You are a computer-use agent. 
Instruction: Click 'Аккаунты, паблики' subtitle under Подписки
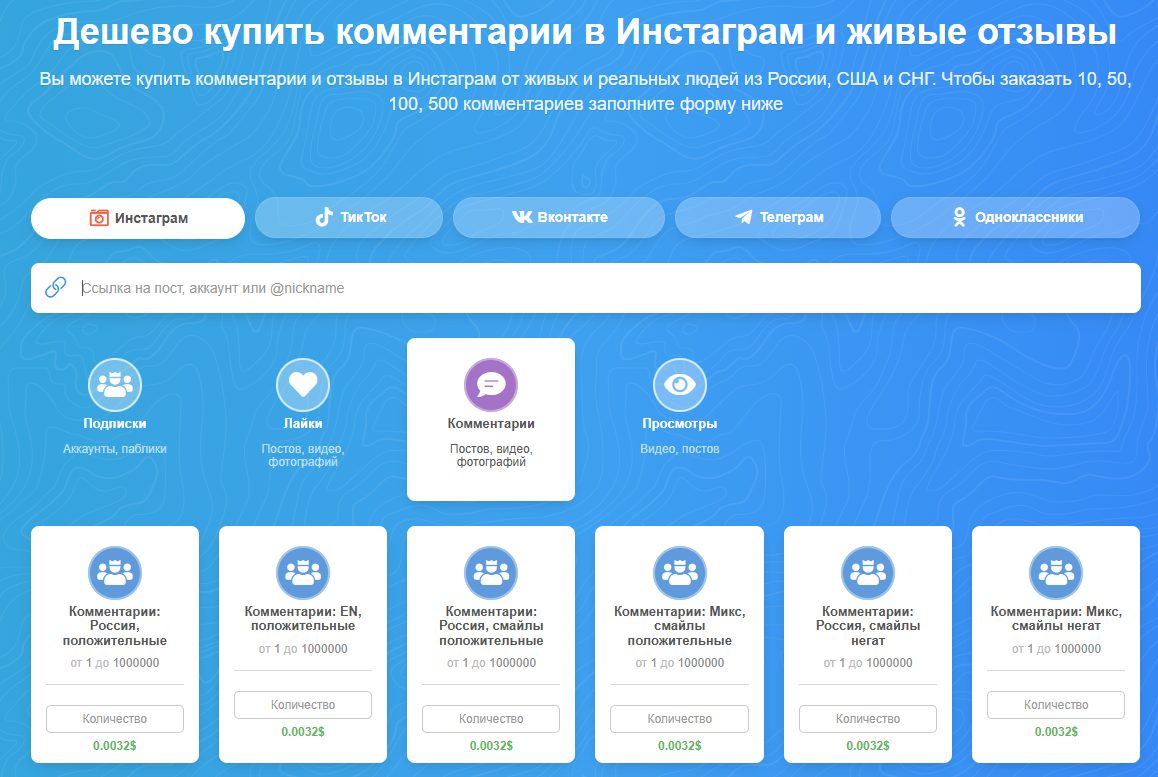point(114,449)
